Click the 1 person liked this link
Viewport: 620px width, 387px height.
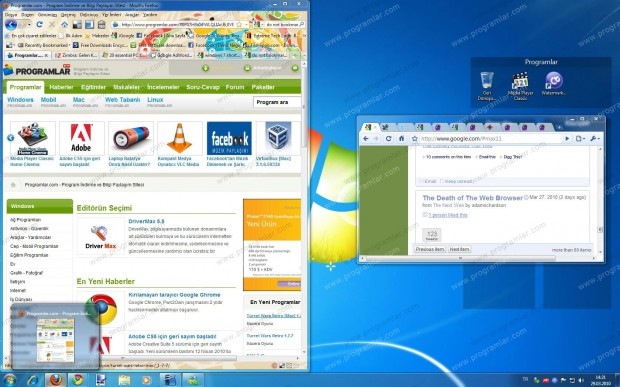pos(448,215)
